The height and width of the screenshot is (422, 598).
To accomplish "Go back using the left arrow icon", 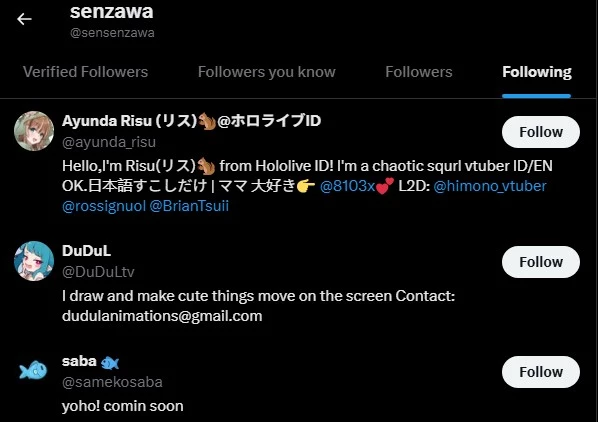I will (x=24, y=19).
